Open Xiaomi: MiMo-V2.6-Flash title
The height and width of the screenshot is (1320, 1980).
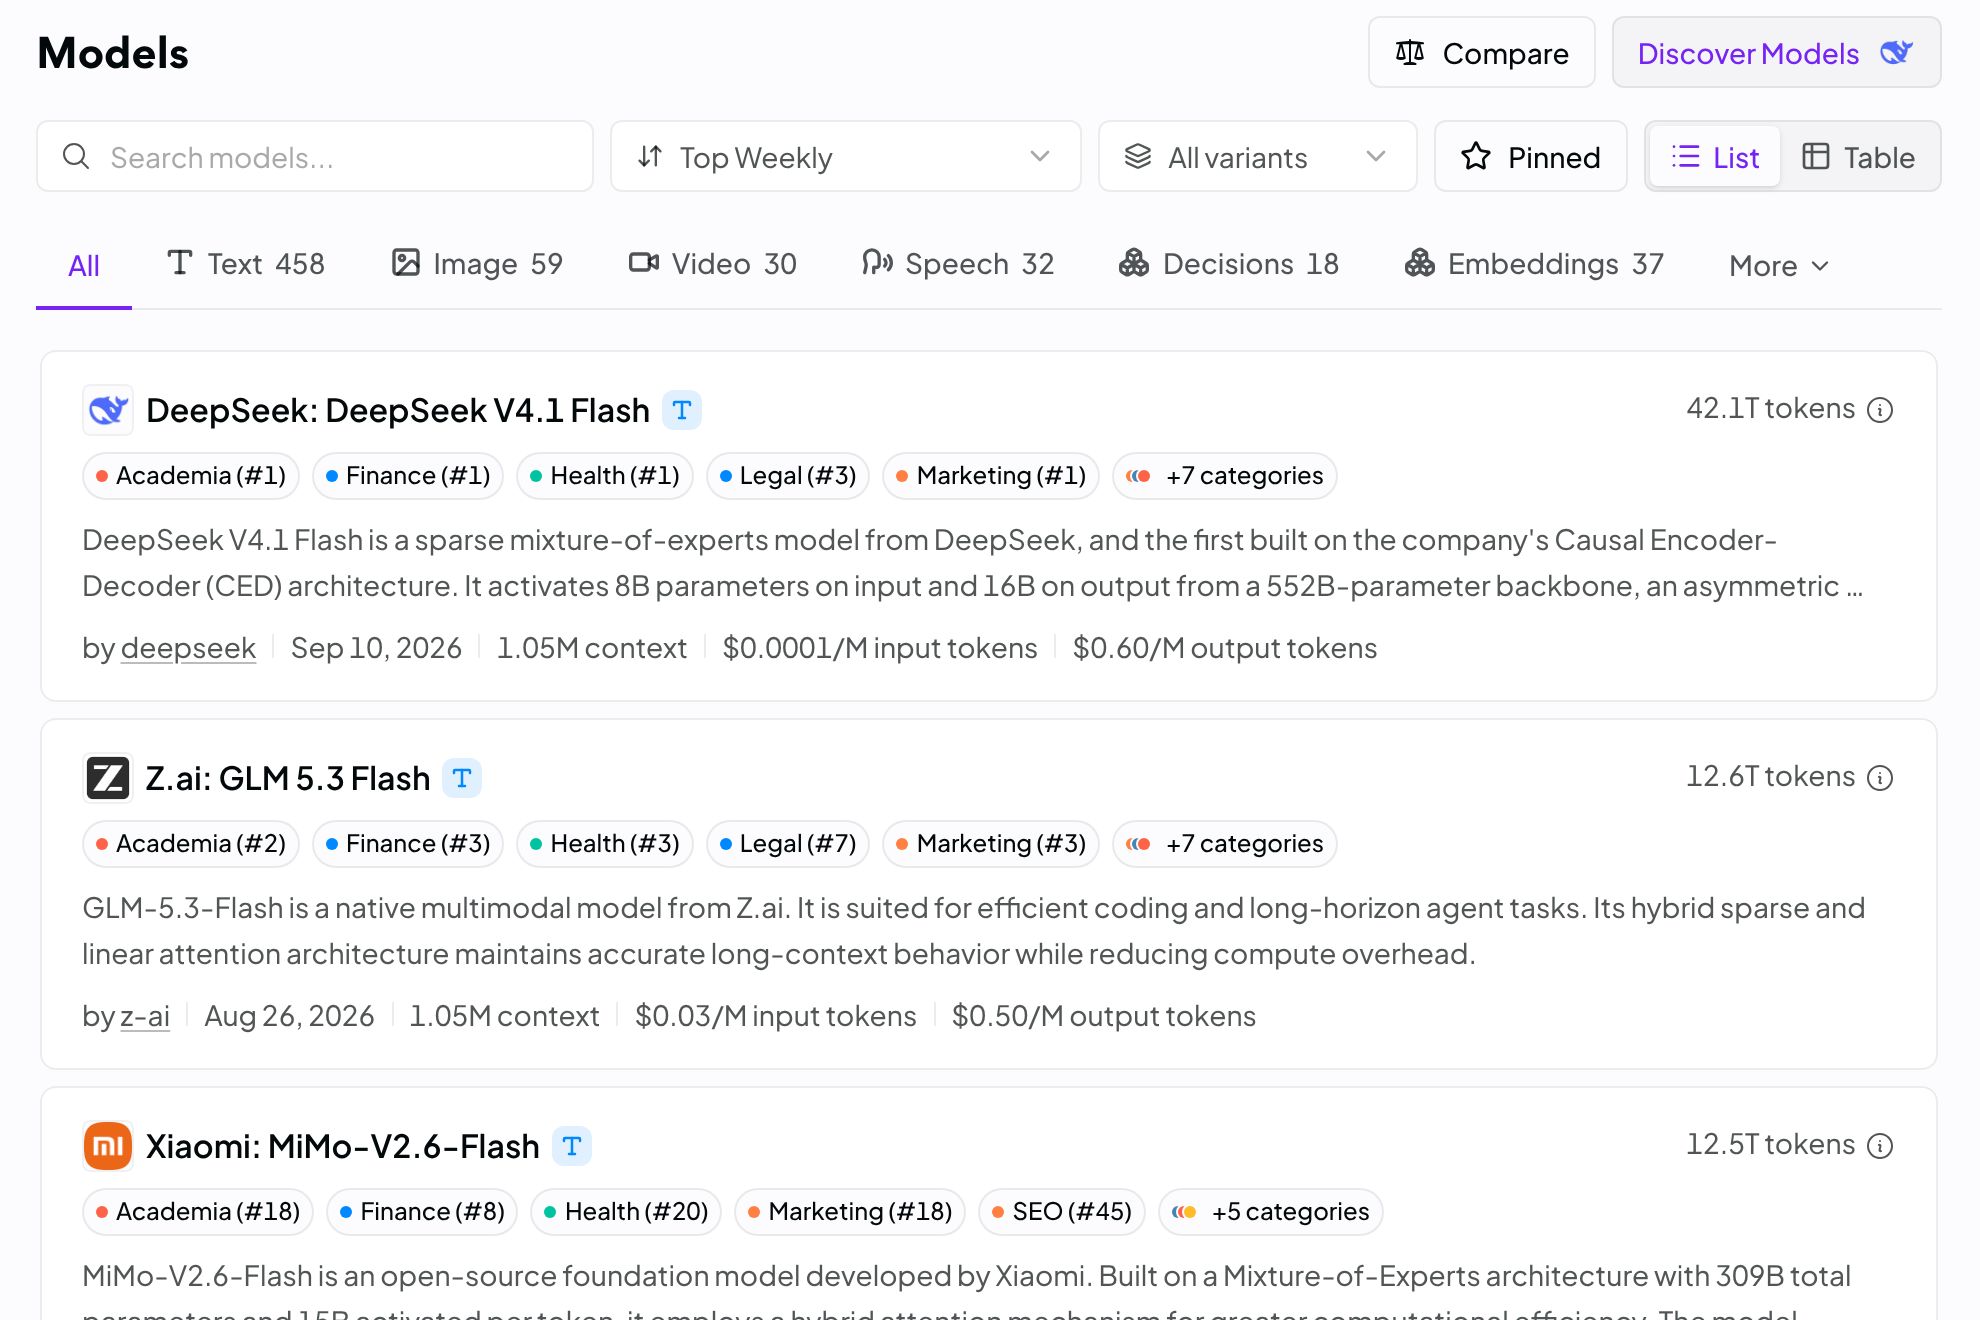(x=343, y=1146)
